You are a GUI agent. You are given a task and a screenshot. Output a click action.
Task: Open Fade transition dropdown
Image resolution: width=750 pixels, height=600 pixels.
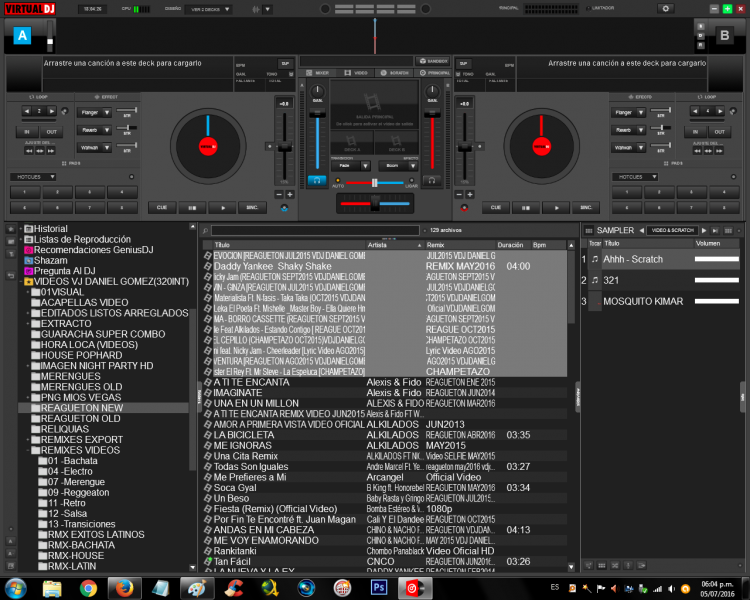pyautogui.click(x=351, y=166)
